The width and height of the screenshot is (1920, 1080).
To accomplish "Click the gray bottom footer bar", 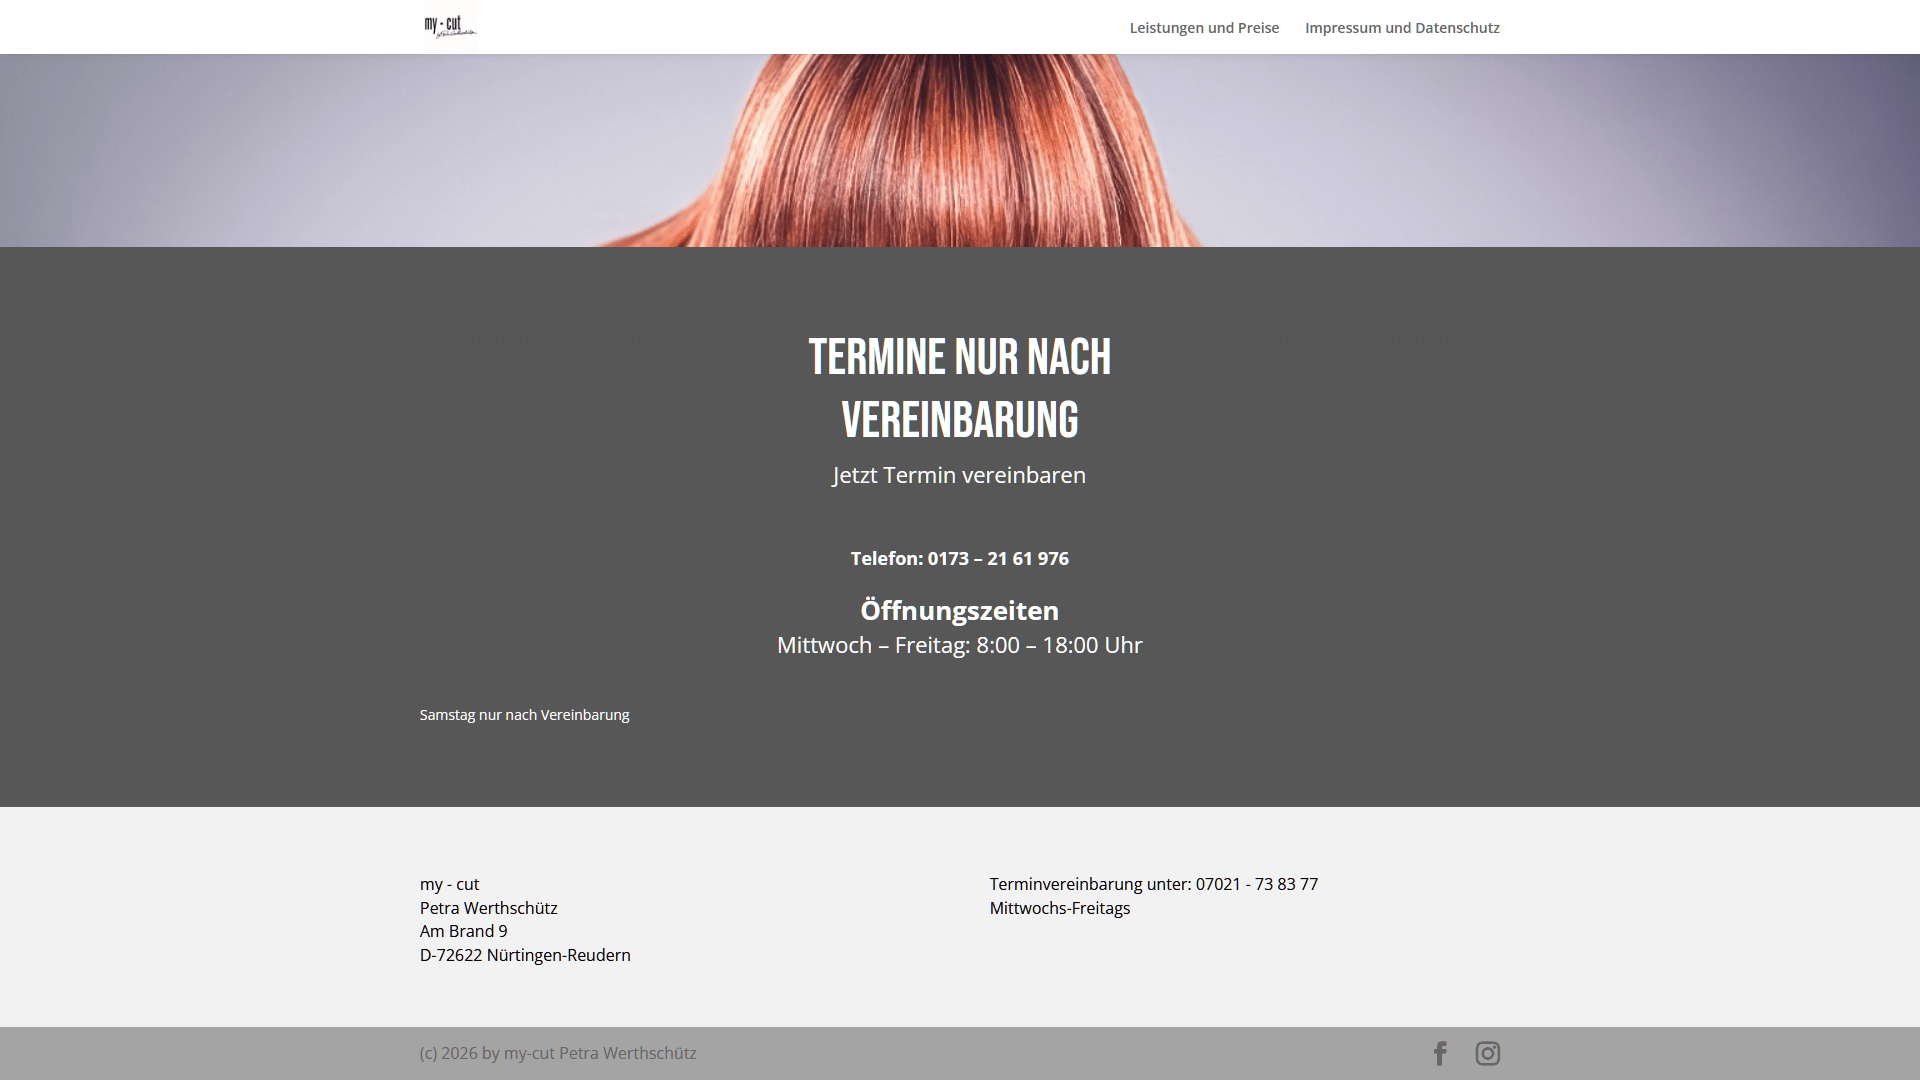I will (1000, 1053).
